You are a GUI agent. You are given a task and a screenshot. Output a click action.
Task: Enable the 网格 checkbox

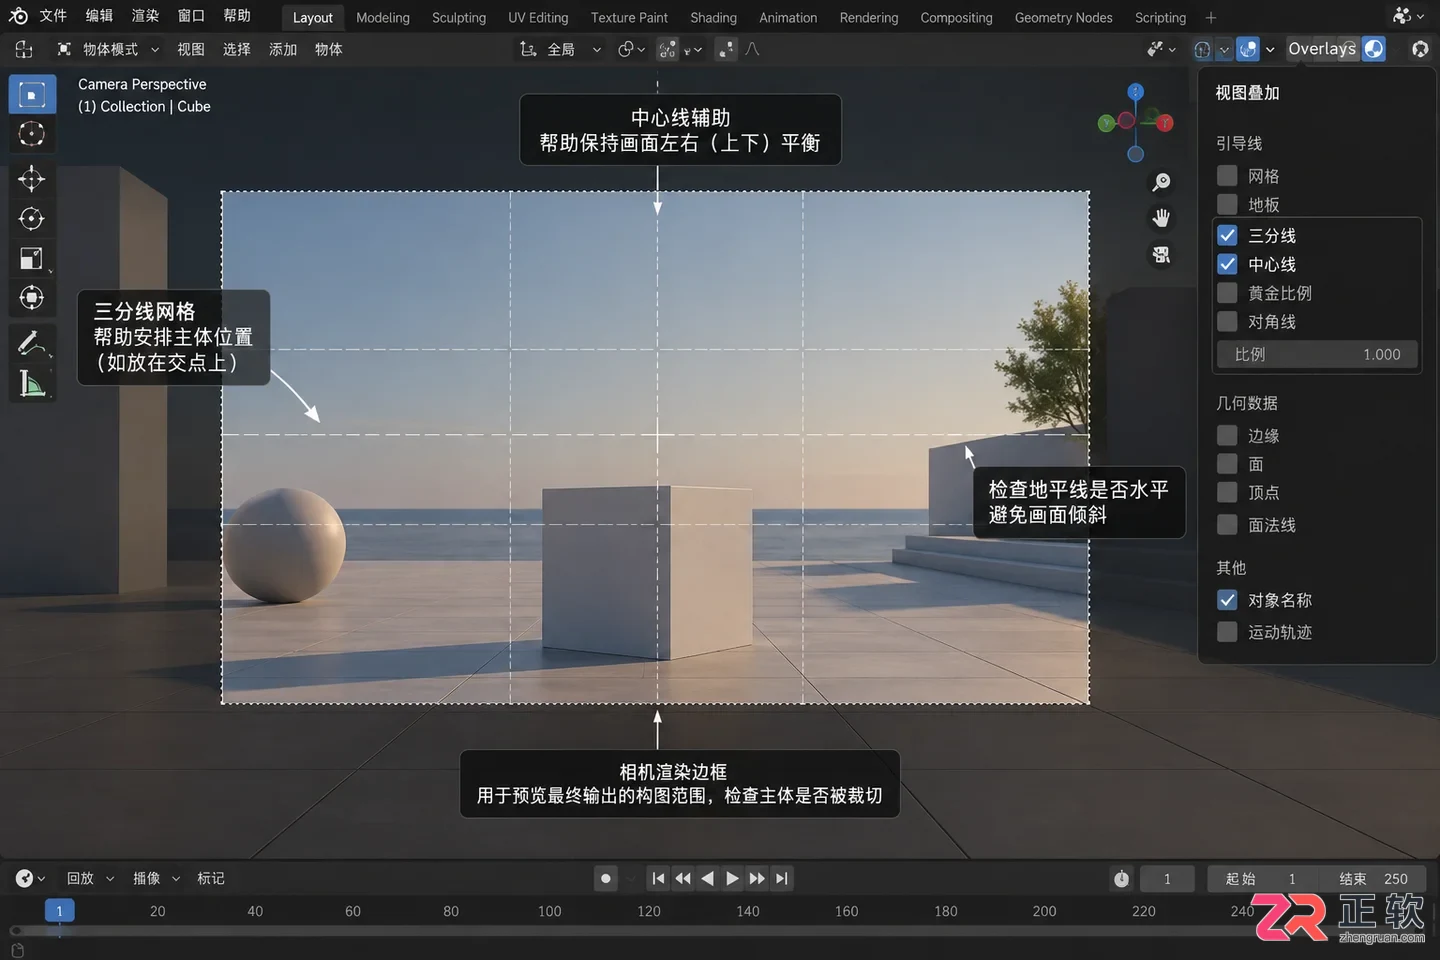1227,176
